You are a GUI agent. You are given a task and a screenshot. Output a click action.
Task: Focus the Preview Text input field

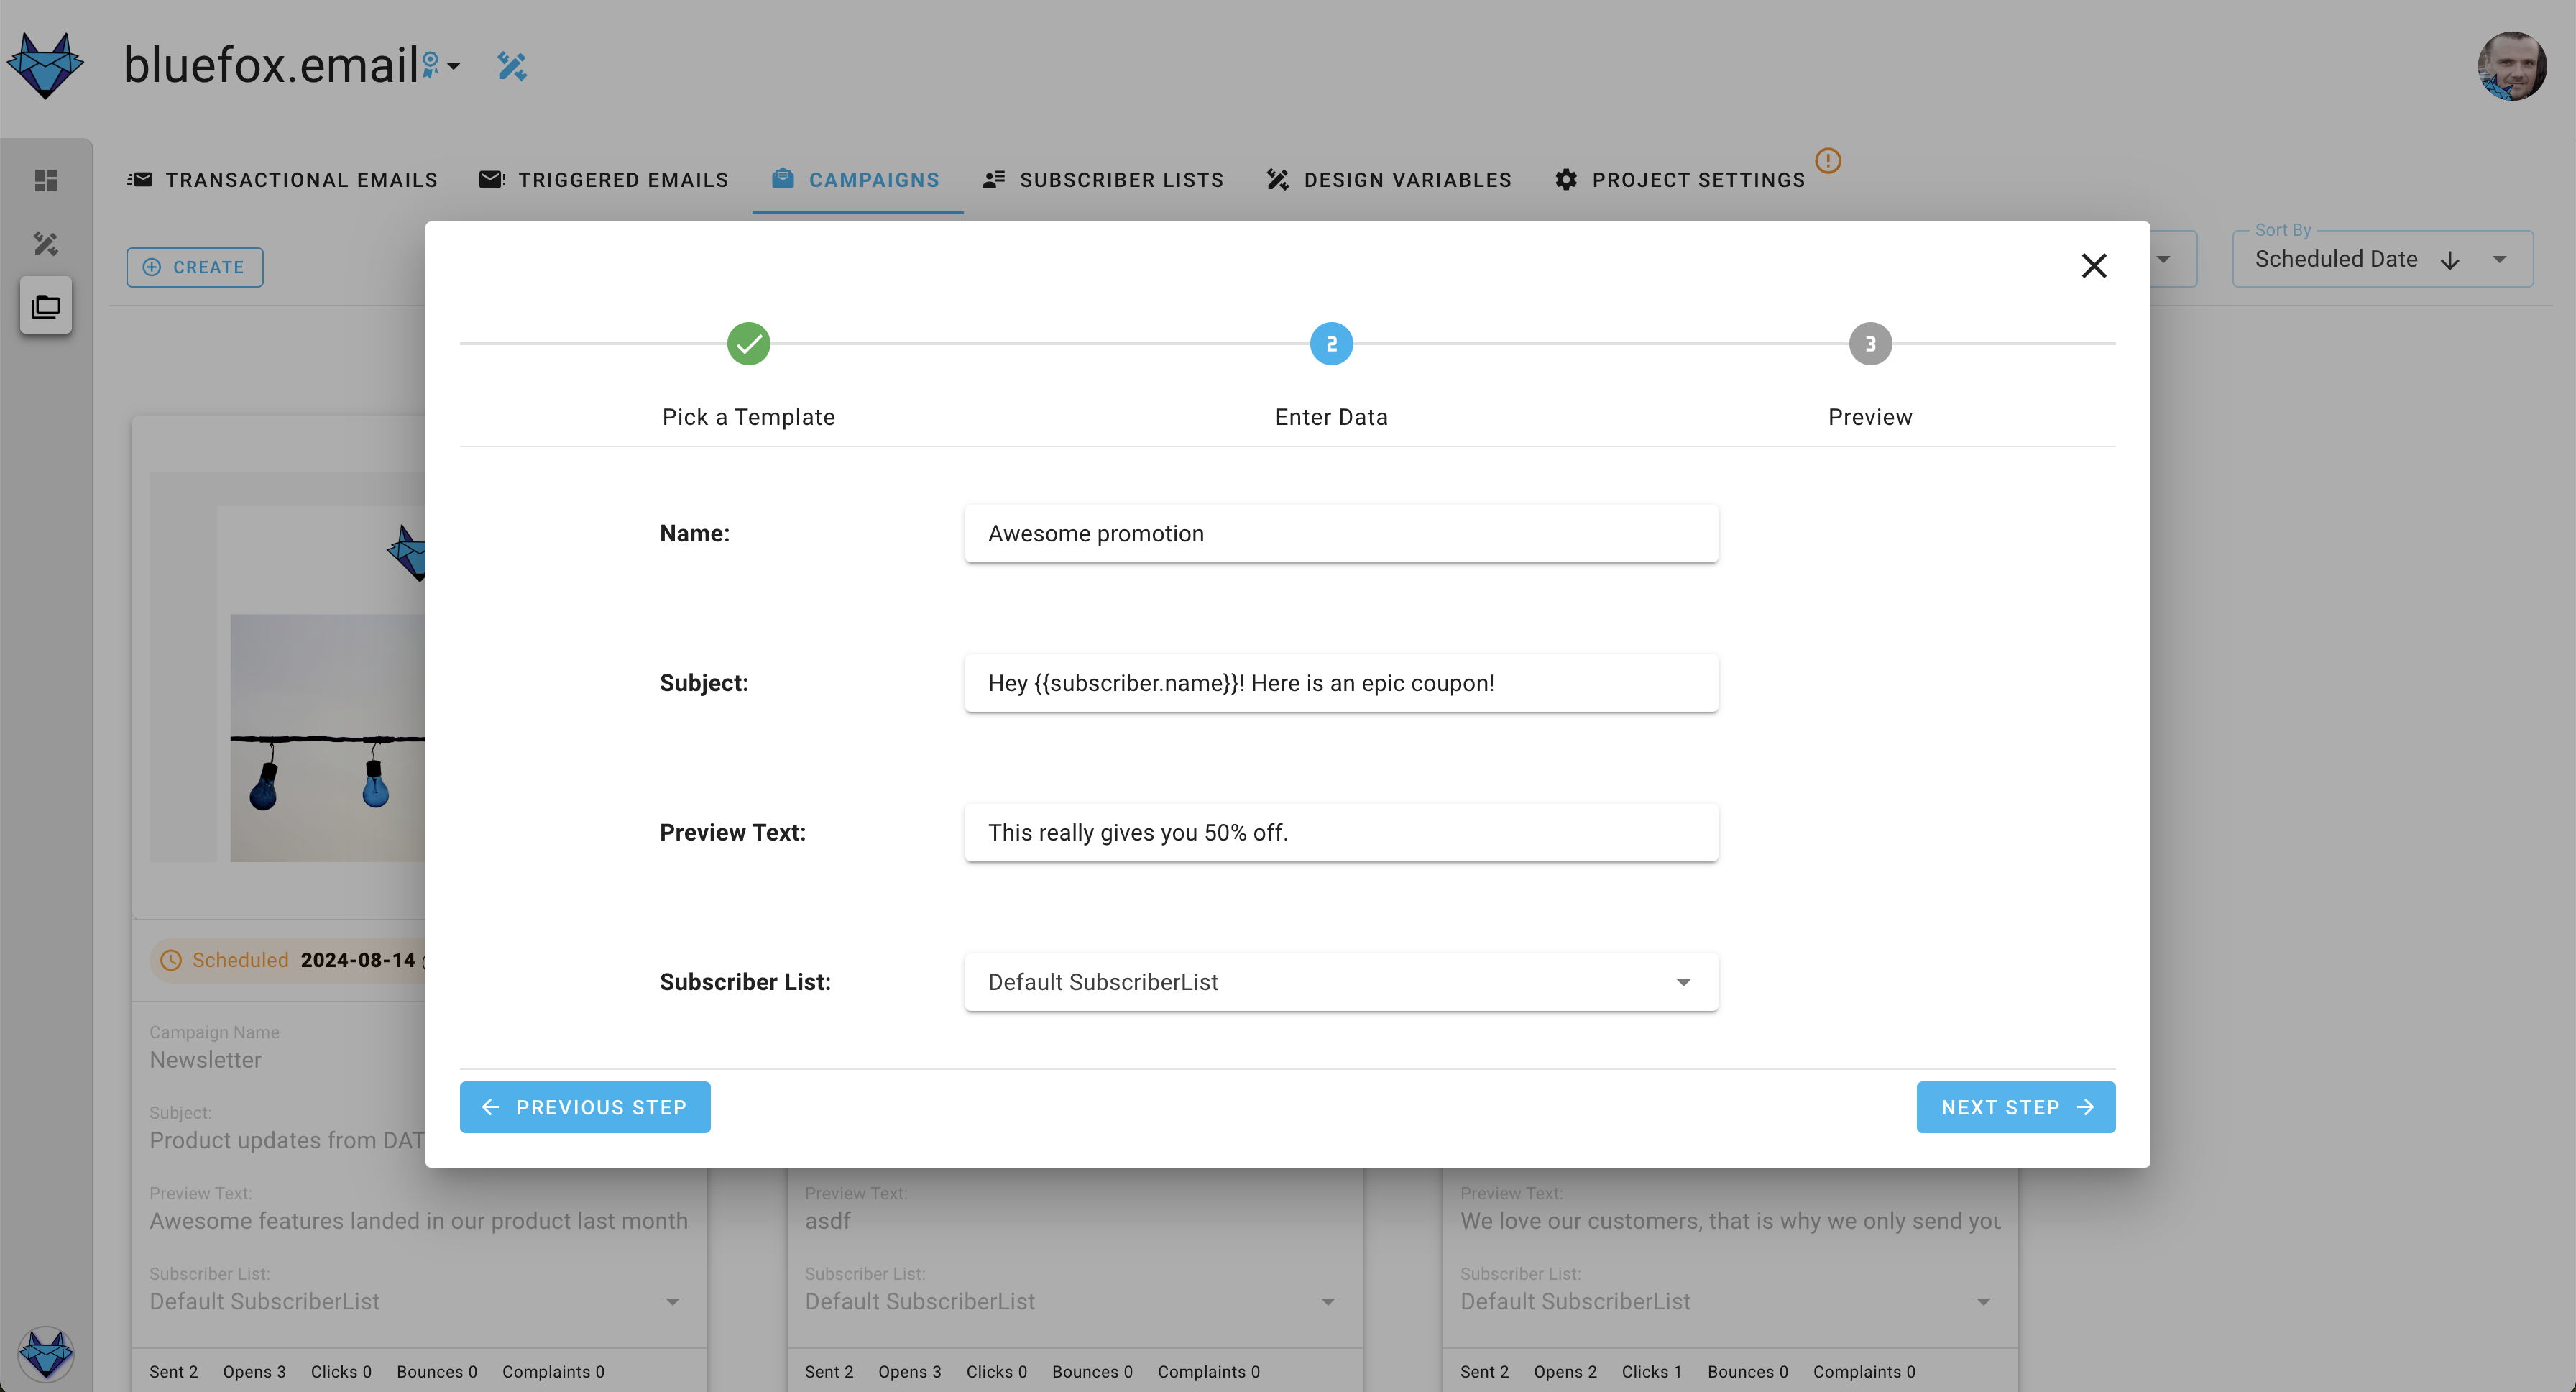click(x=1341, y=833)
